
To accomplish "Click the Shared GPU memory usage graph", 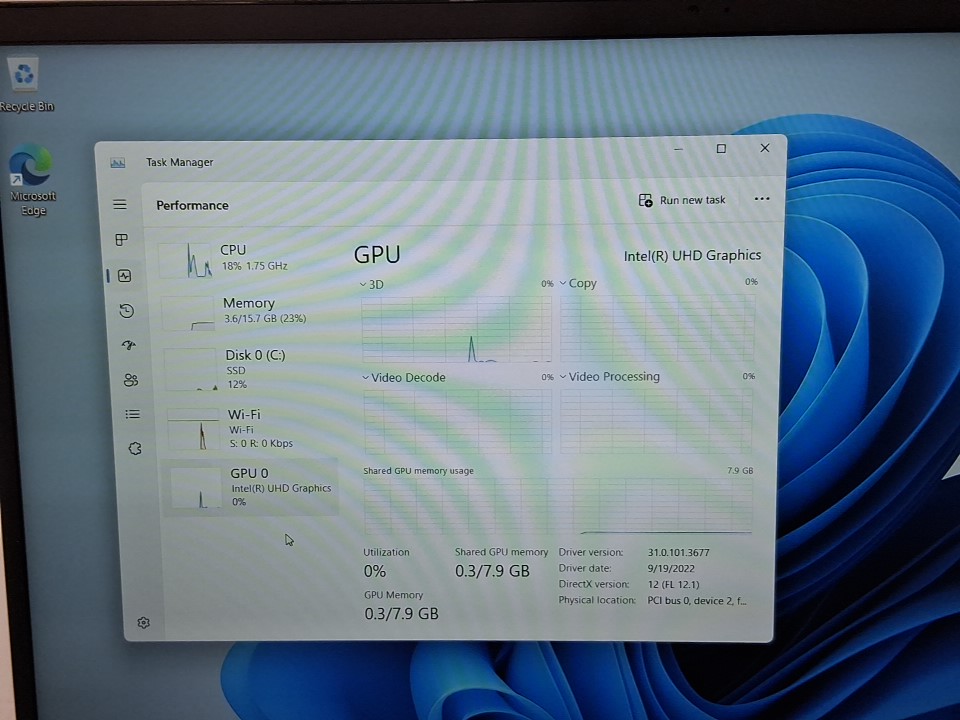I will [558, 507].
